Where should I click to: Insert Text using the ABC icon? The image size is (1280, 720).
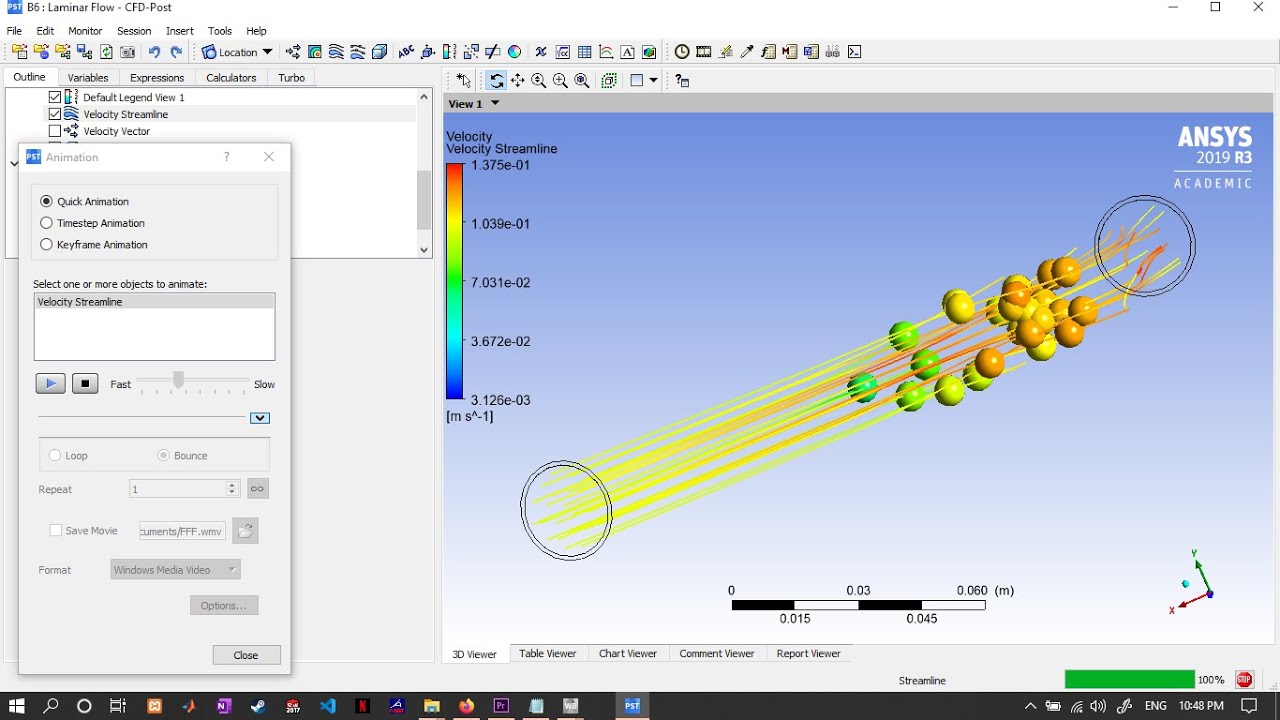(406, 52)
